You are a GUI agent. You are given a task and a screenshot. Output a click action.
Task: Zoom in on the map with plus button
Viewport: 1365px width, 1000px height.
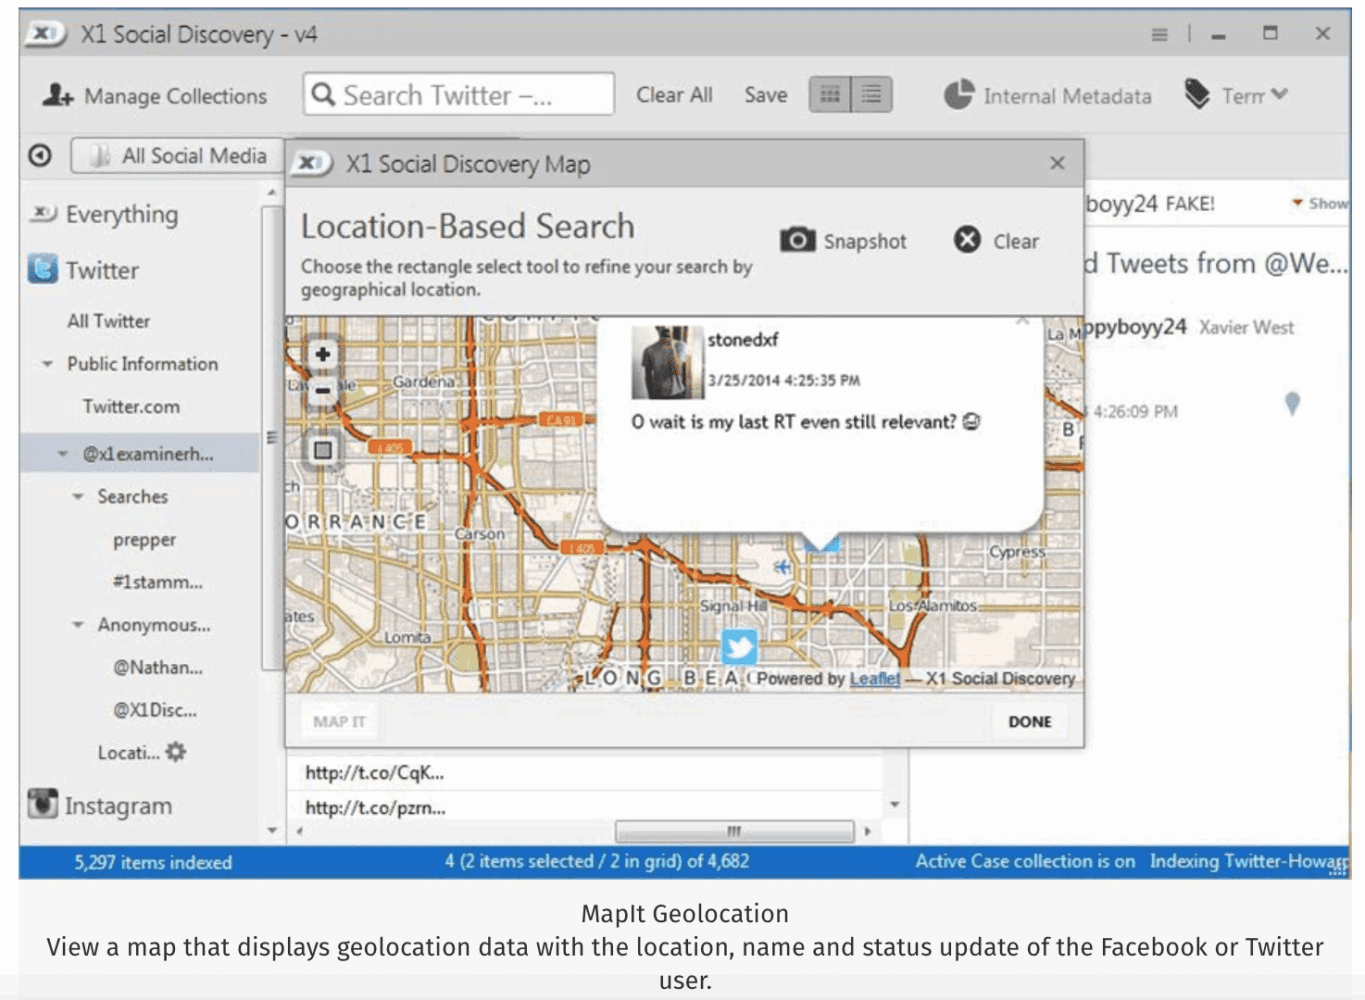coord(322,354)
